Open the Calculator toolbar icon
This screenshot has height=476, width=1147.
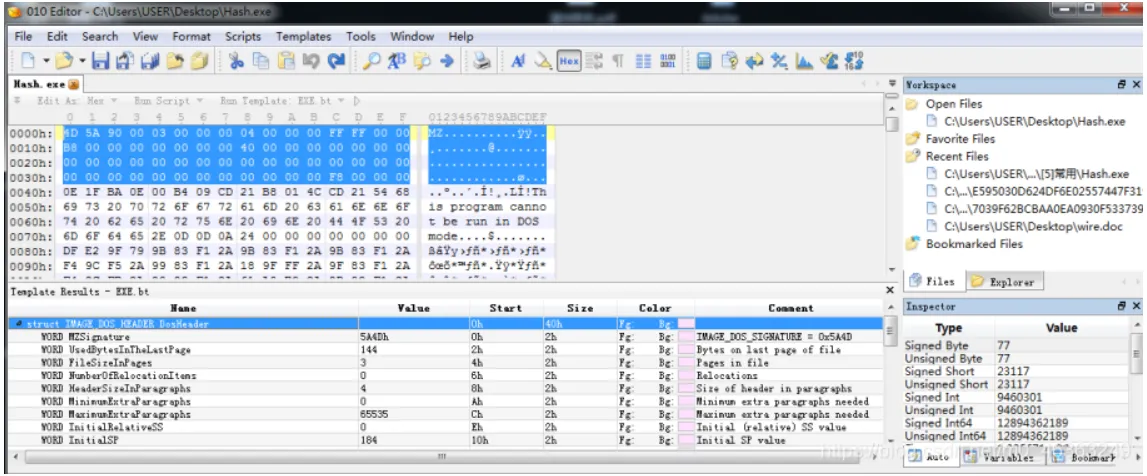click(x=704, y=61)
